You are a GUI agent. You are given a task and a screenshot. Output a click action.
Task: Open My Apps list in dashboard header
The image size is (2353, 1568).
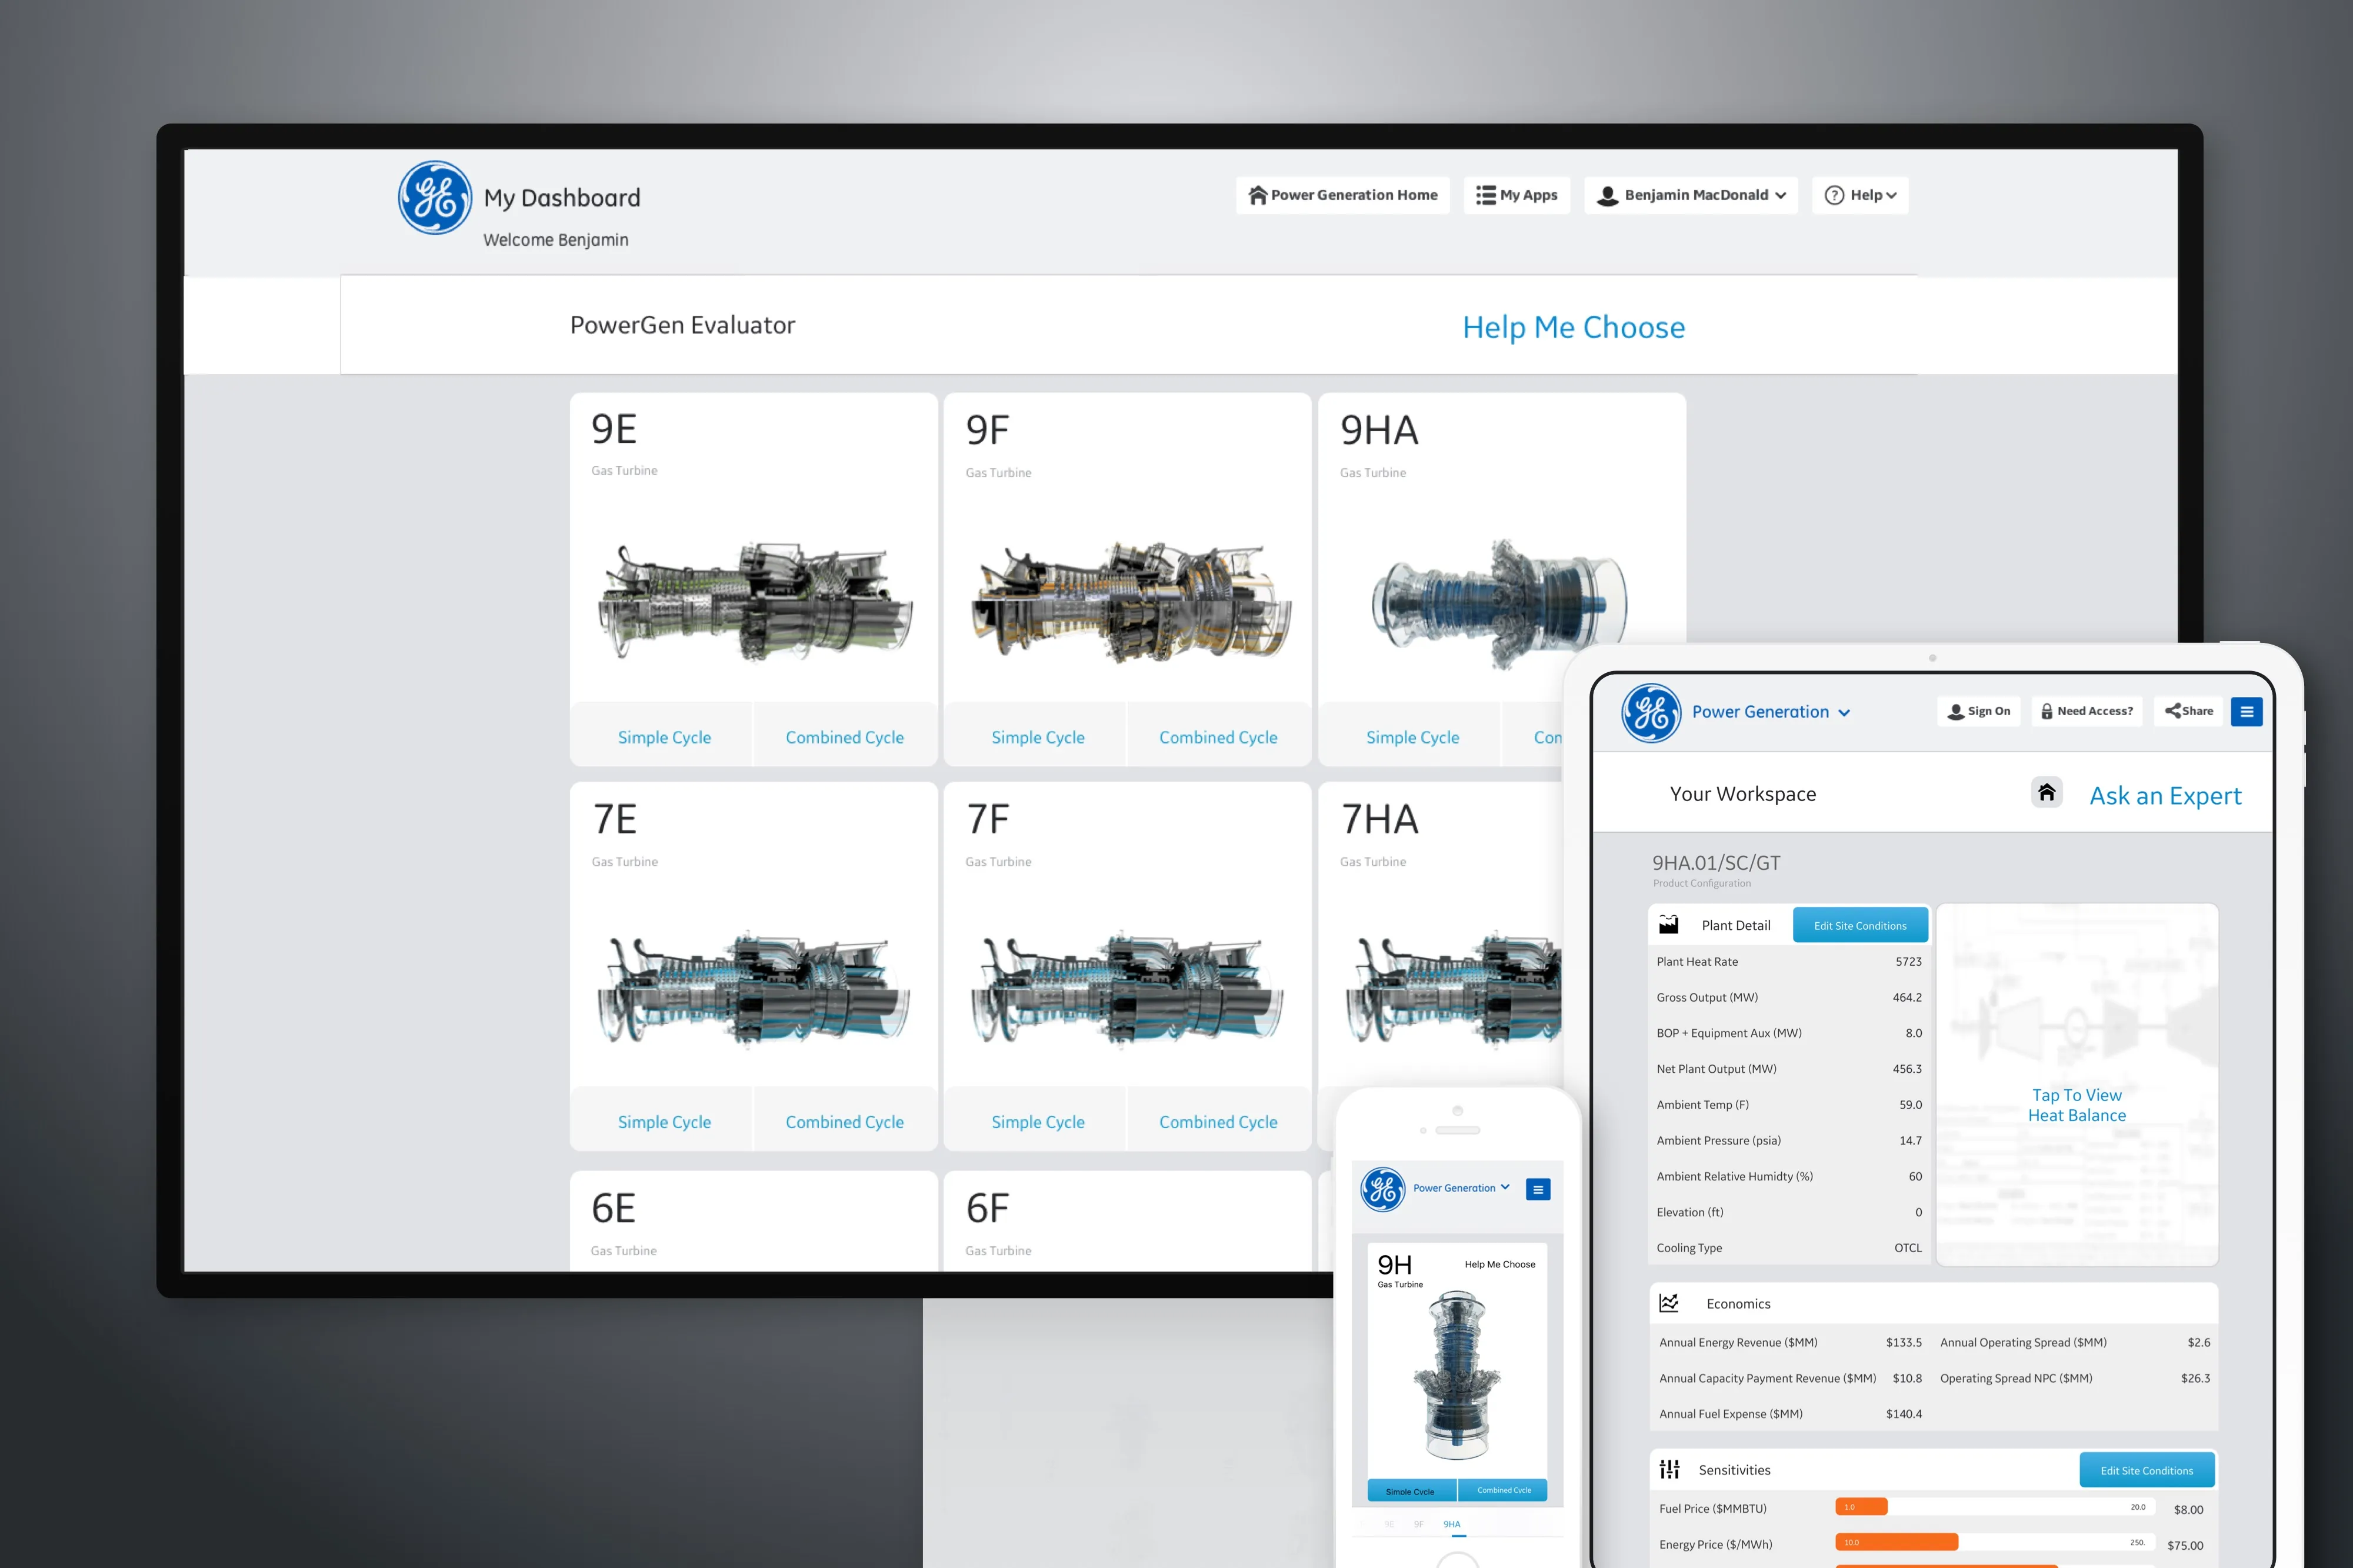click(1517, 195)
